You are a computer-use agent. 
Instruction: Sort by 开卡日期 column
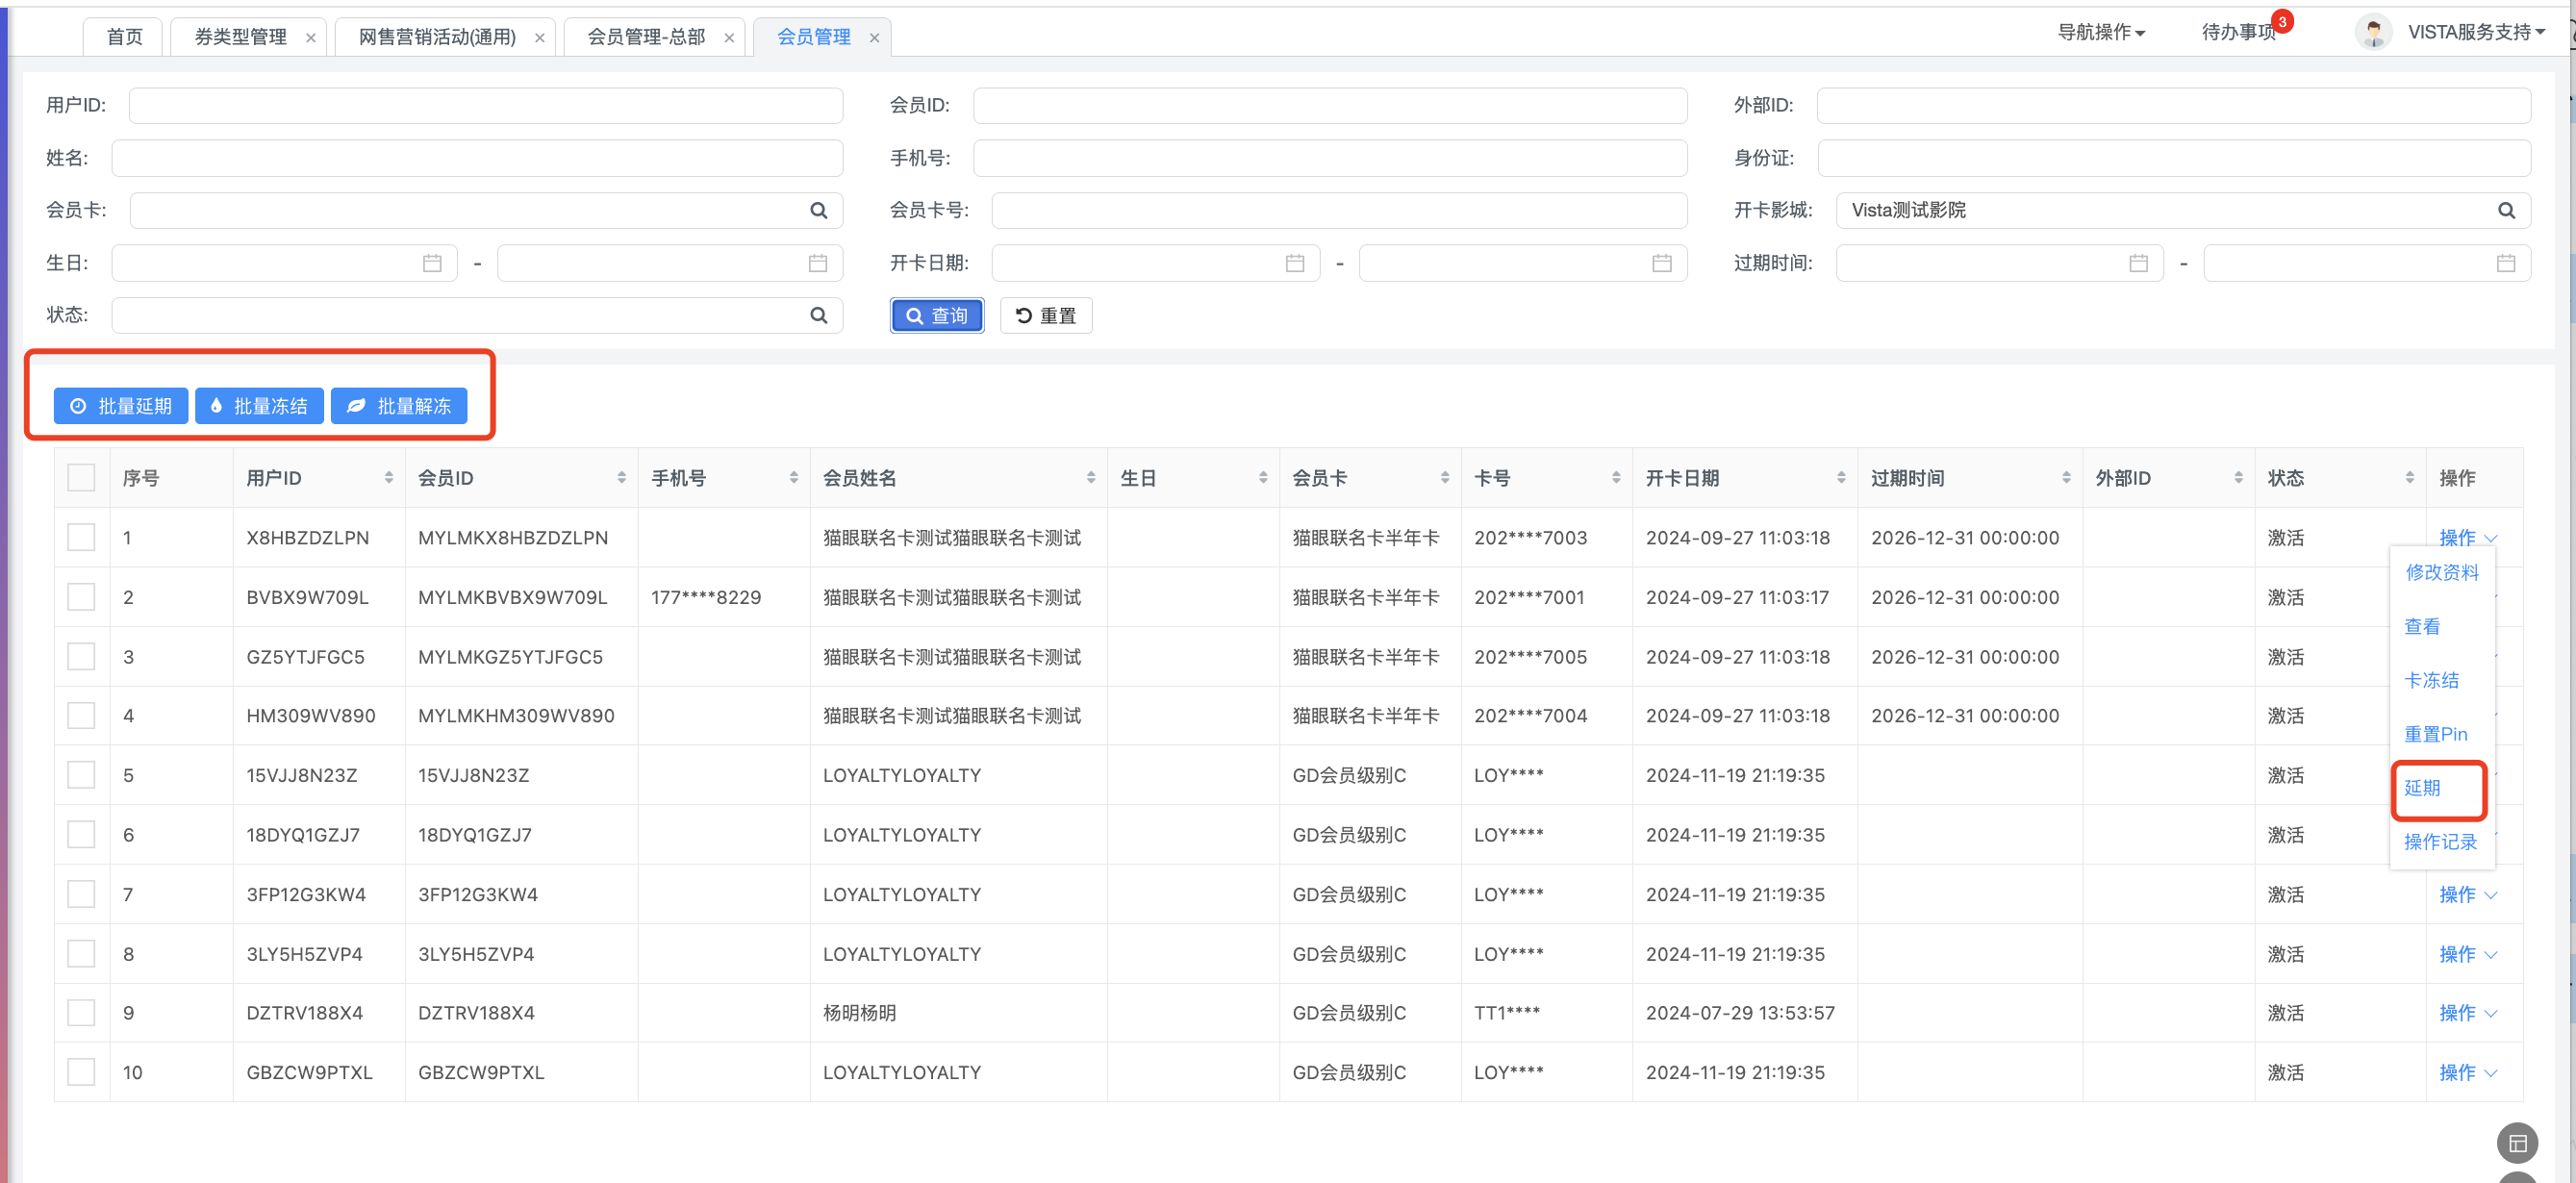[1841, 478]
